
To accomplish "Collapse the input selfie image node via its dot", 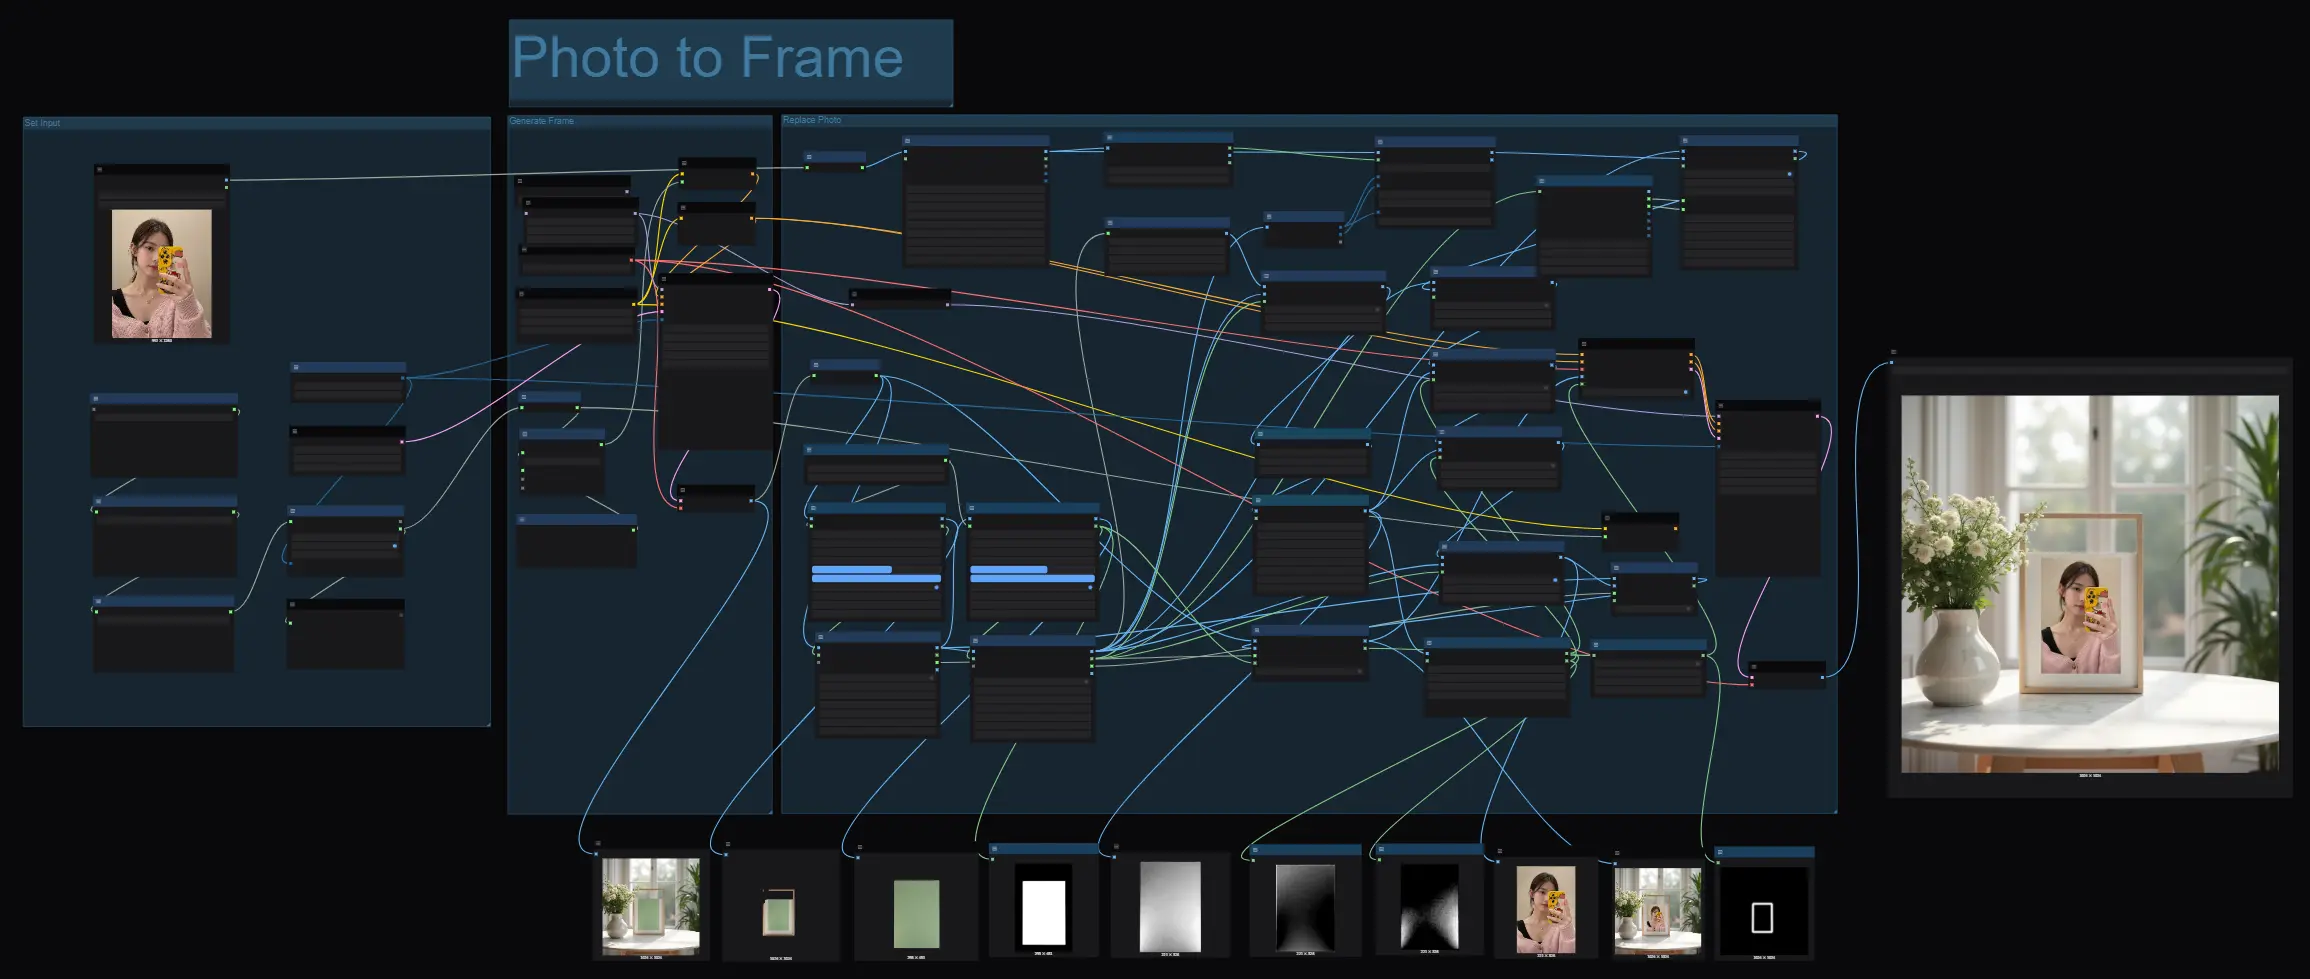I will tap(100, 169).
